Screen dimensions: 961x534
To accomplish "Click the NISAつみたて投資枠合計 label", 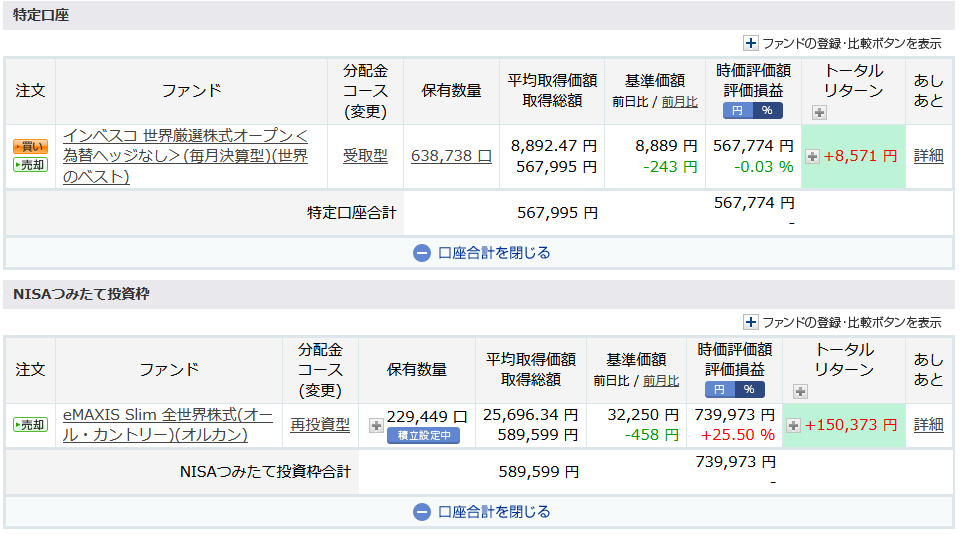I will click(x=265, y=471).
